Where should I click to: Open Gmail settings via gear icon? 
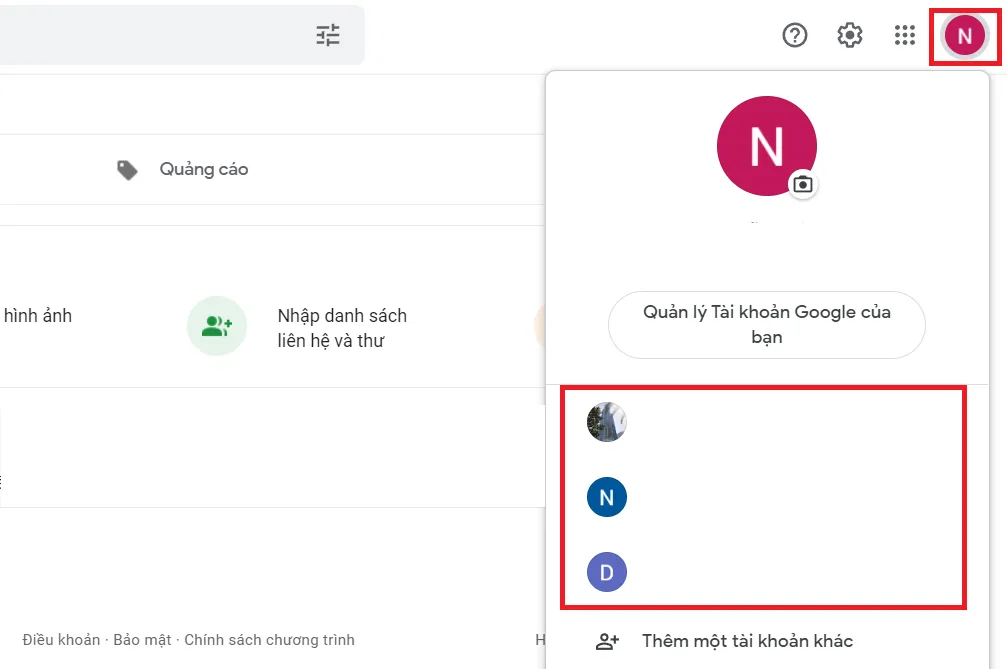(849, 35)
